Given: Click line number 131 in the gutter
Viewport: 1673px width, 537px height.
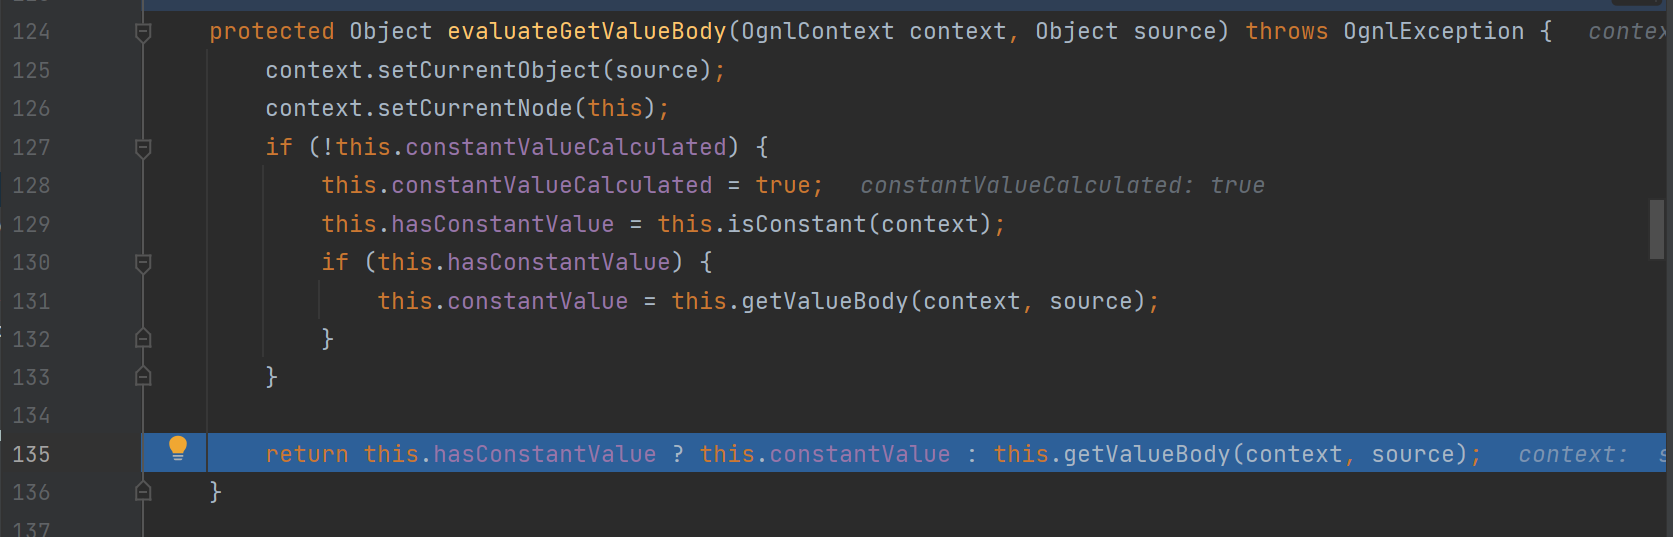Looking at the screenshot, I should pyautogui.click(x=31, y=301).
